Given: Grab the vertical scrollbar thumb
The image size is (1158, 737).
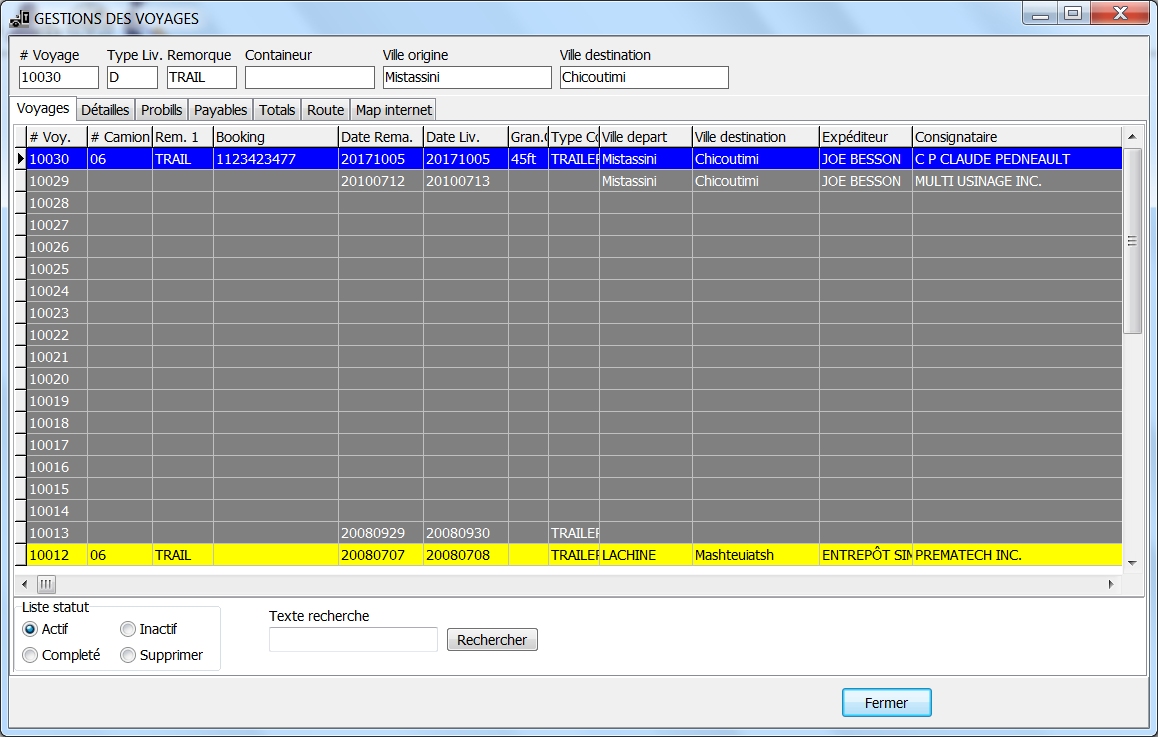Looking at the screenshot, I should [x=1132, y=240].
